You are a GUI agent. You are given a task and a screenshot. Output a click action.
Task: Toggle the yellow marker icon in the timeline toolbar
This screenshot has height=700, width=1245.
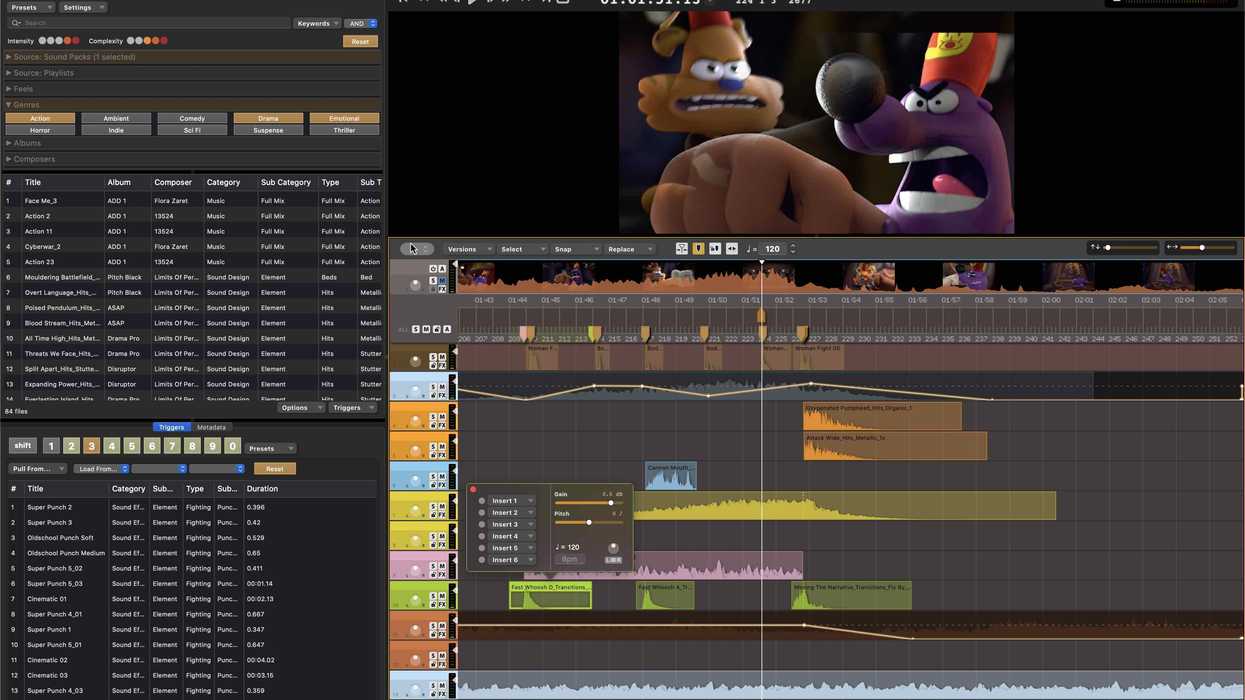tap(698, 249)
